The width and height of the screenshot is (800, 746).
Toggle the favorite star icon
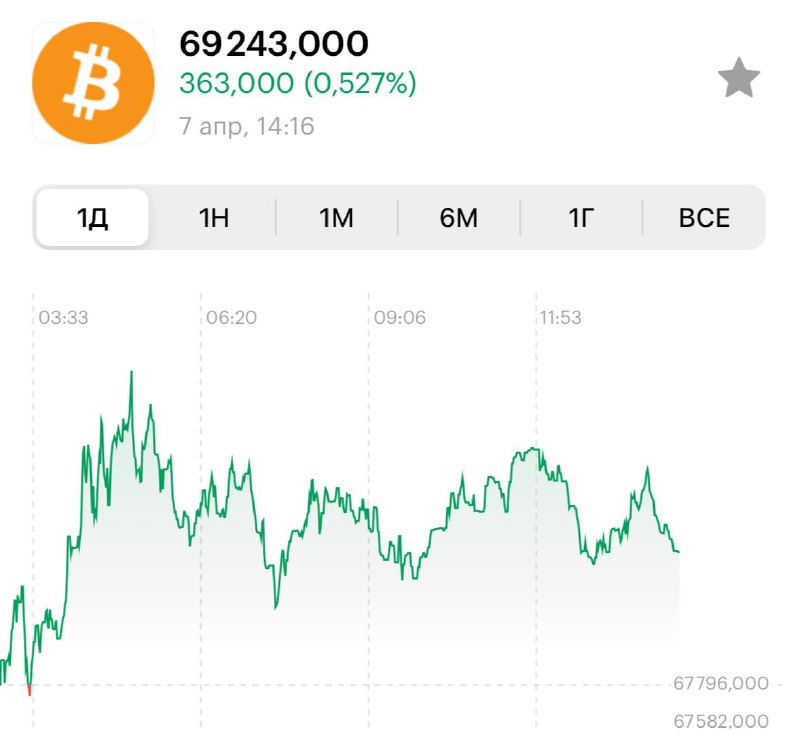click(x=739, y=78)
